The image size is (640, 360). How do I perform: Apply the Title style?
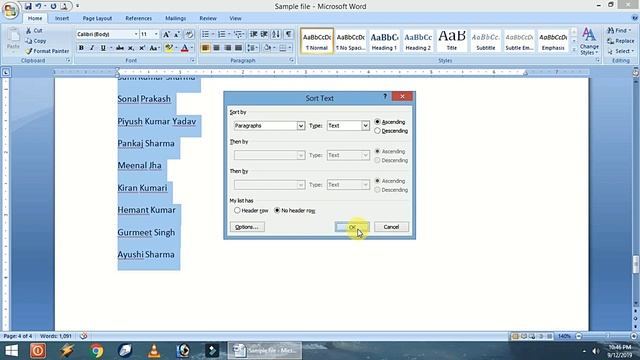point(451,41)
